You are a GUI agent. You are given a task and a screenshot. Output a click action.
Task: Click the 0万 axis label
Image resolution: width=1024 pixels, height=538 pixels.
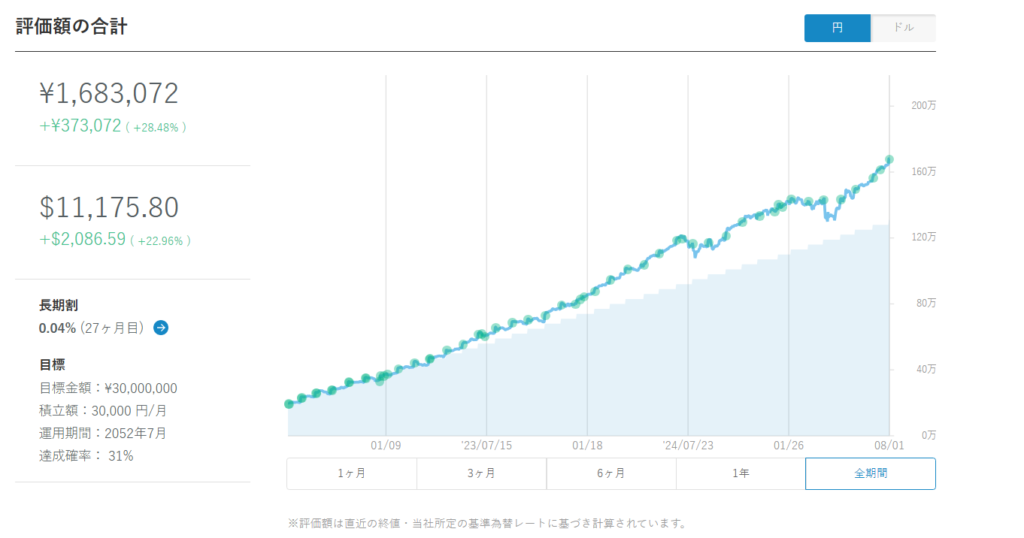click(x=929, y=435)
